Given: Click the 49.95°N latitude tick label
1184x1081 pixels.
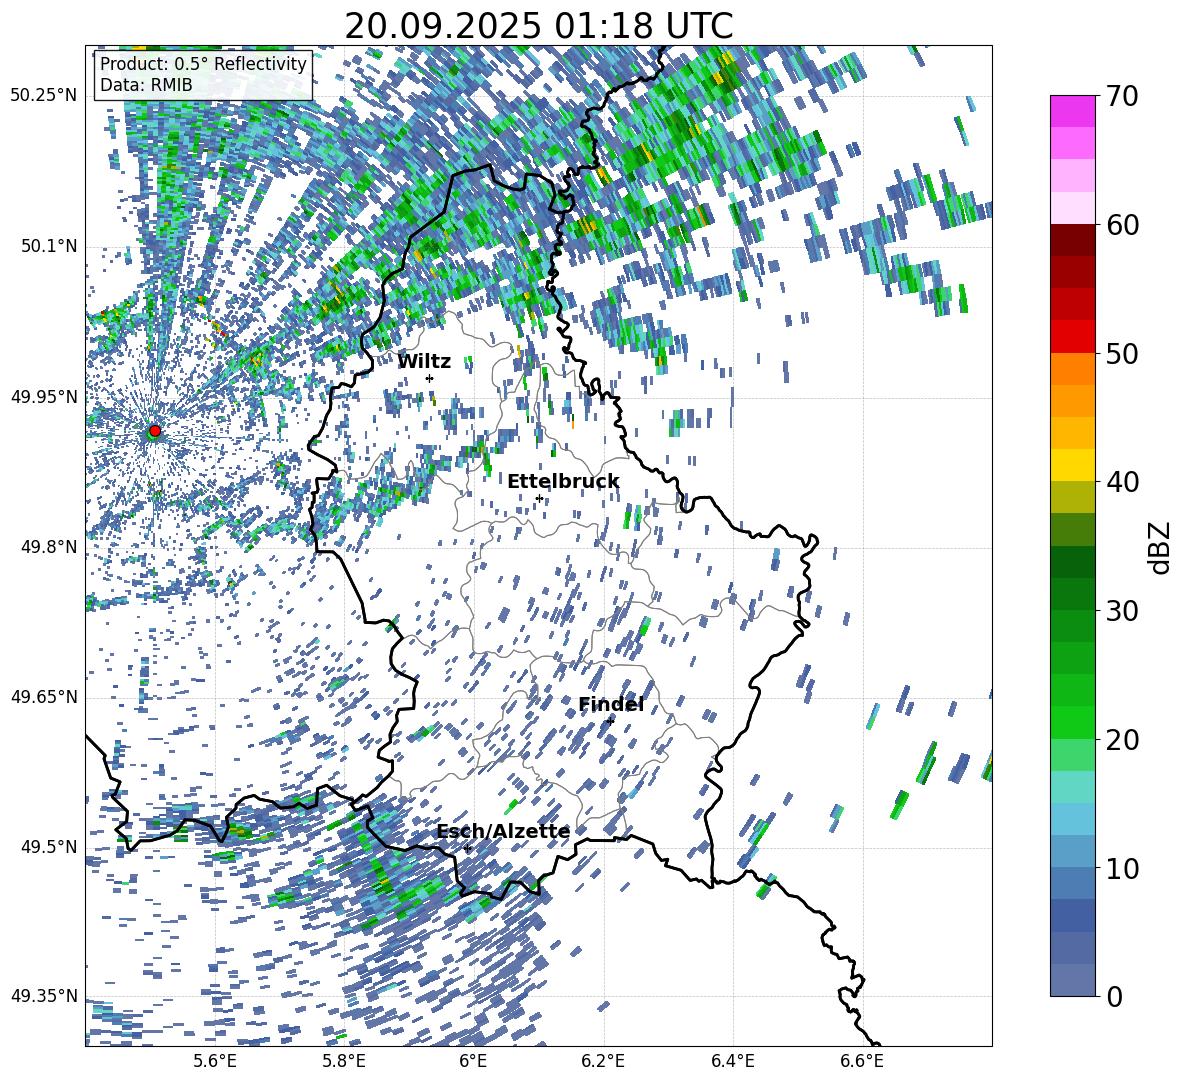Looking at the screenshot, I should (x=44, y=397).
